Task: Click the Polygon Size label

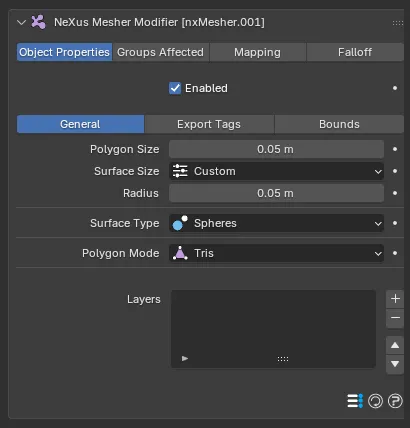Action: 125,149
